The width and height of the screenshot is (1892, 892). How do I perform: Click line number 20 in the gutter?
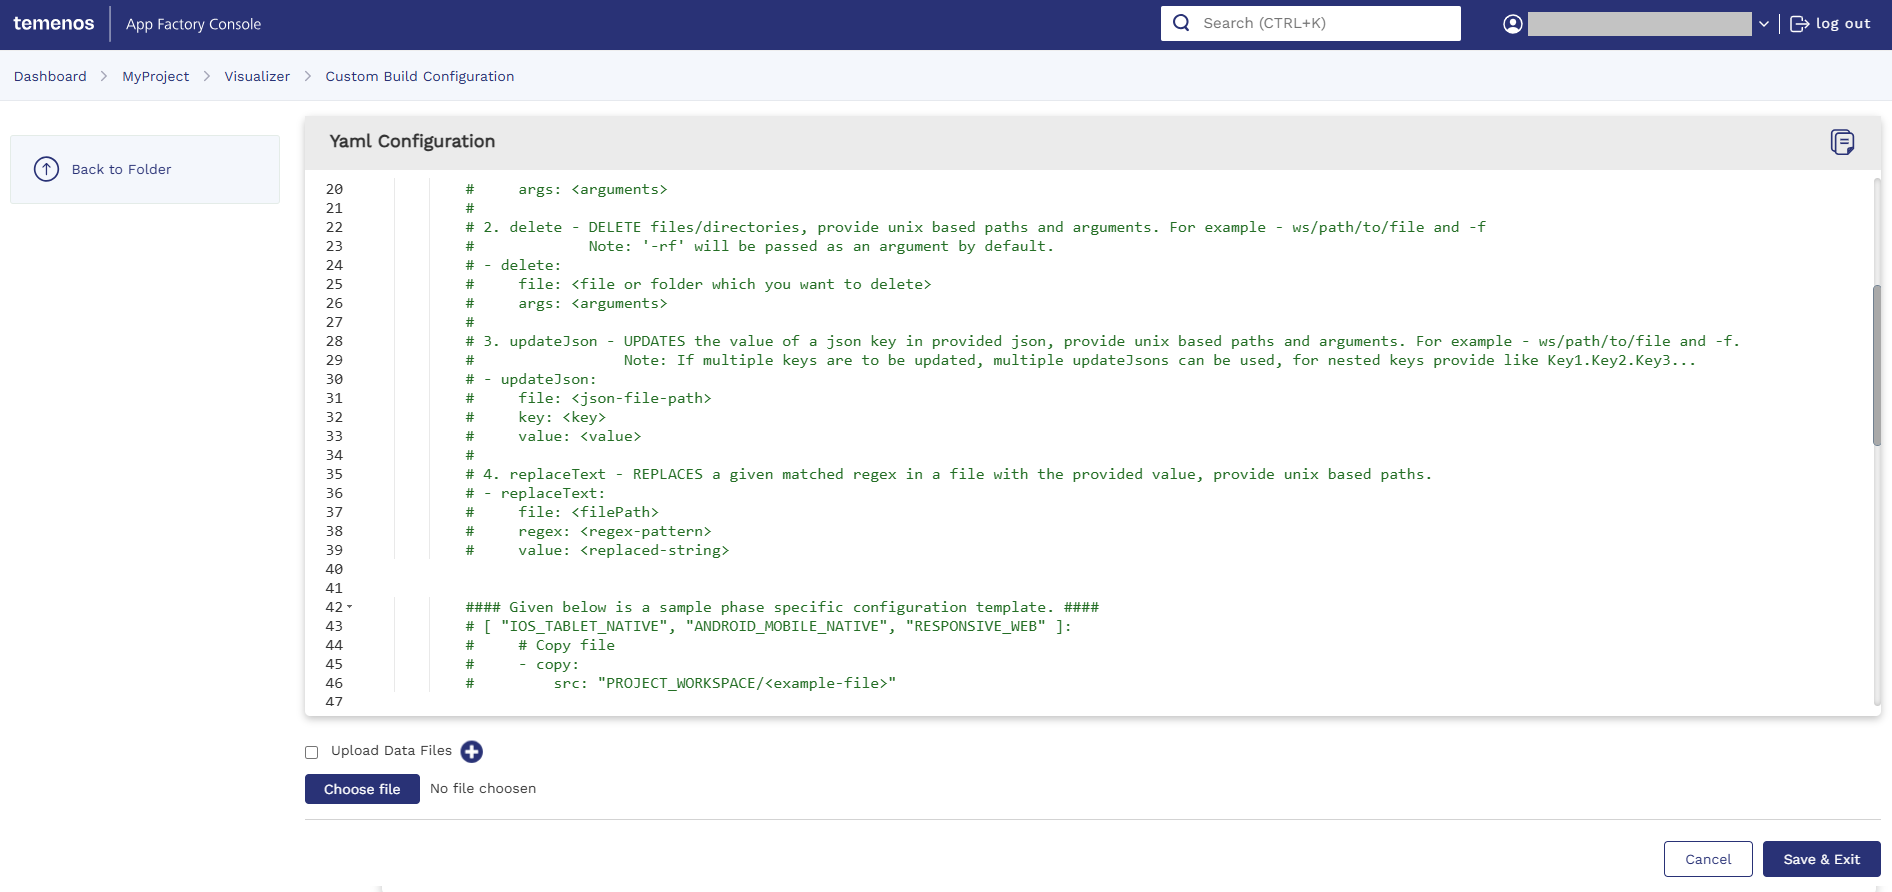[x=334, y=189]
